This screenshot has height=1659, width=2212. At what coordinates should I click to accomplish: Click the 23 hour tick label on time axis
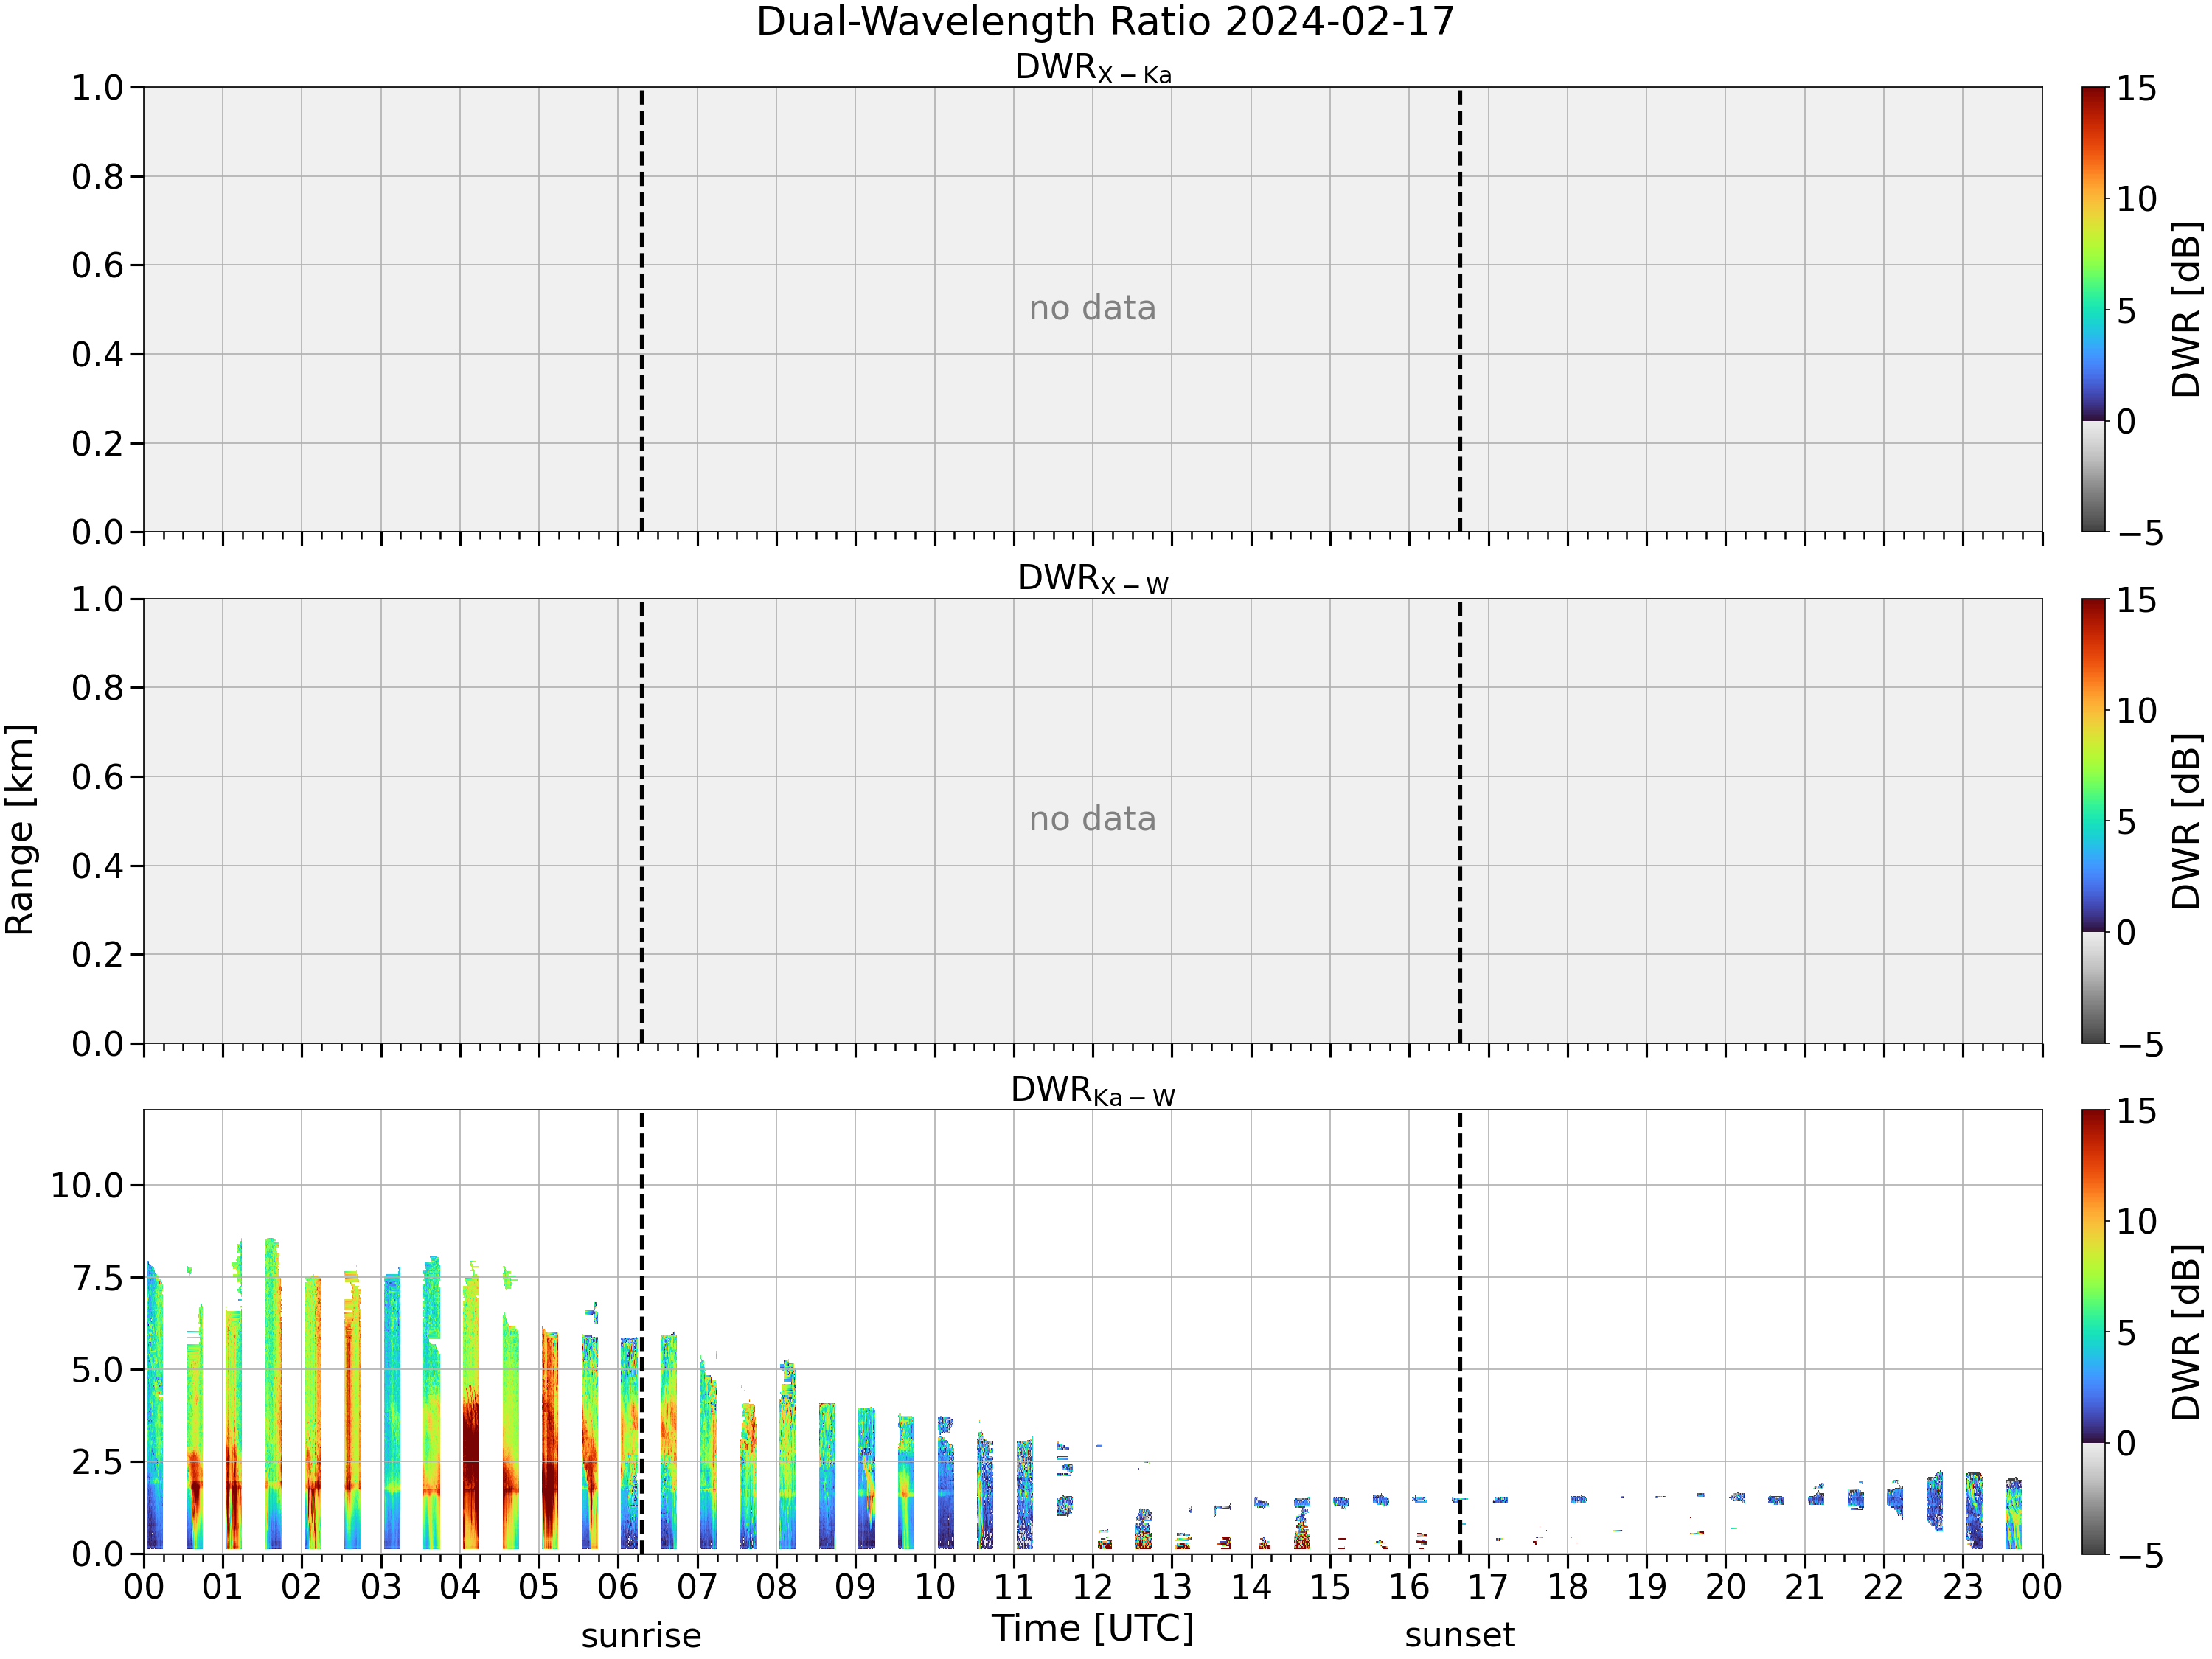click(x=1963, y=1587)
